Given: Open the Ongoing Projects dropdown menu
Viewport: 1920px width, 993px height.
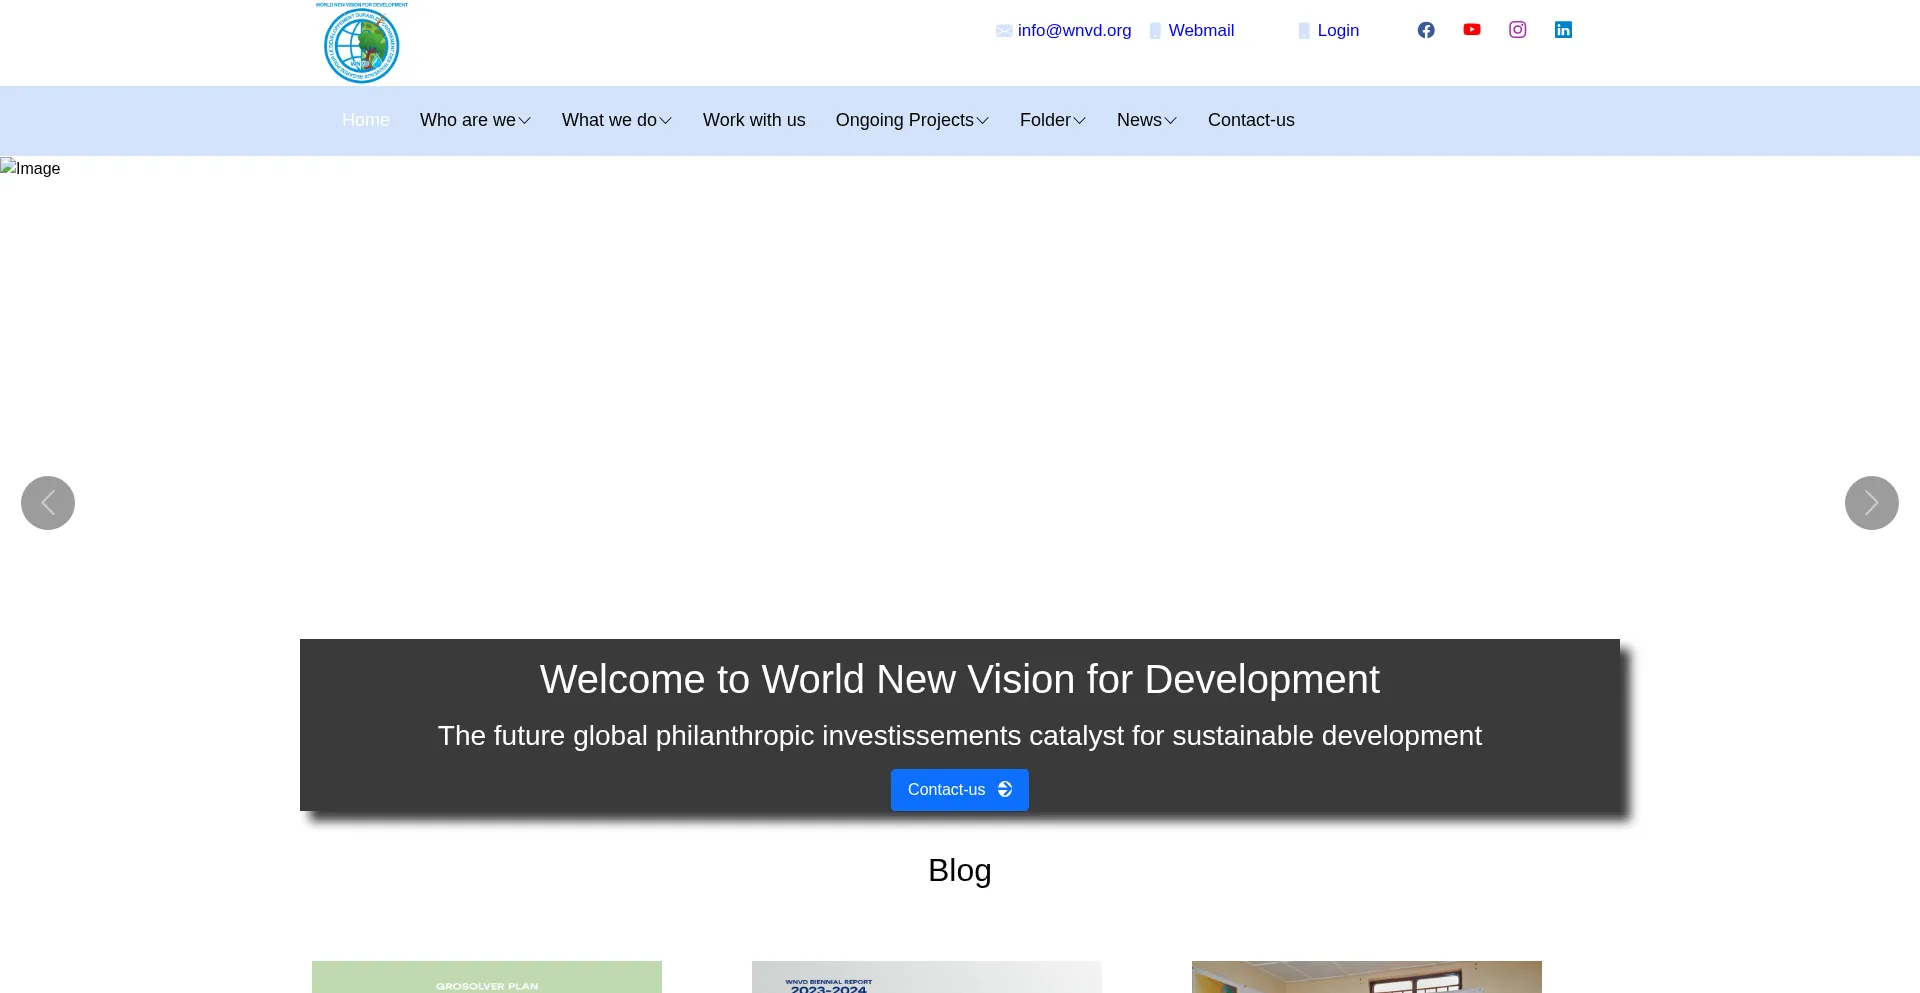Looking at the screenshot, I should tap(912, 120).
